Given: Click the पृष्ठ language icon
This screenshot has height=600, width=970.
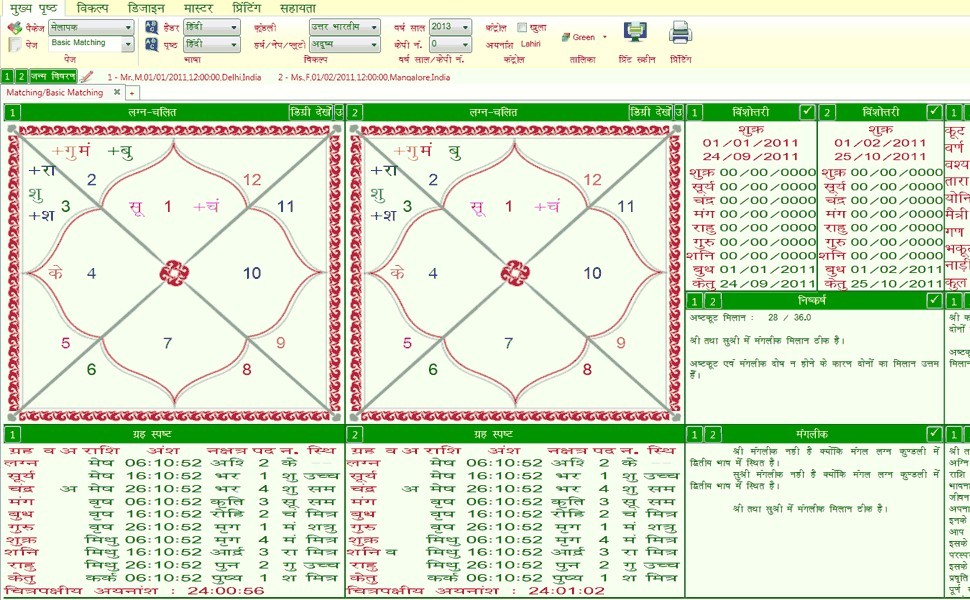Looking at the screenshot, I should pyautogui.click(x=151, y=45).
